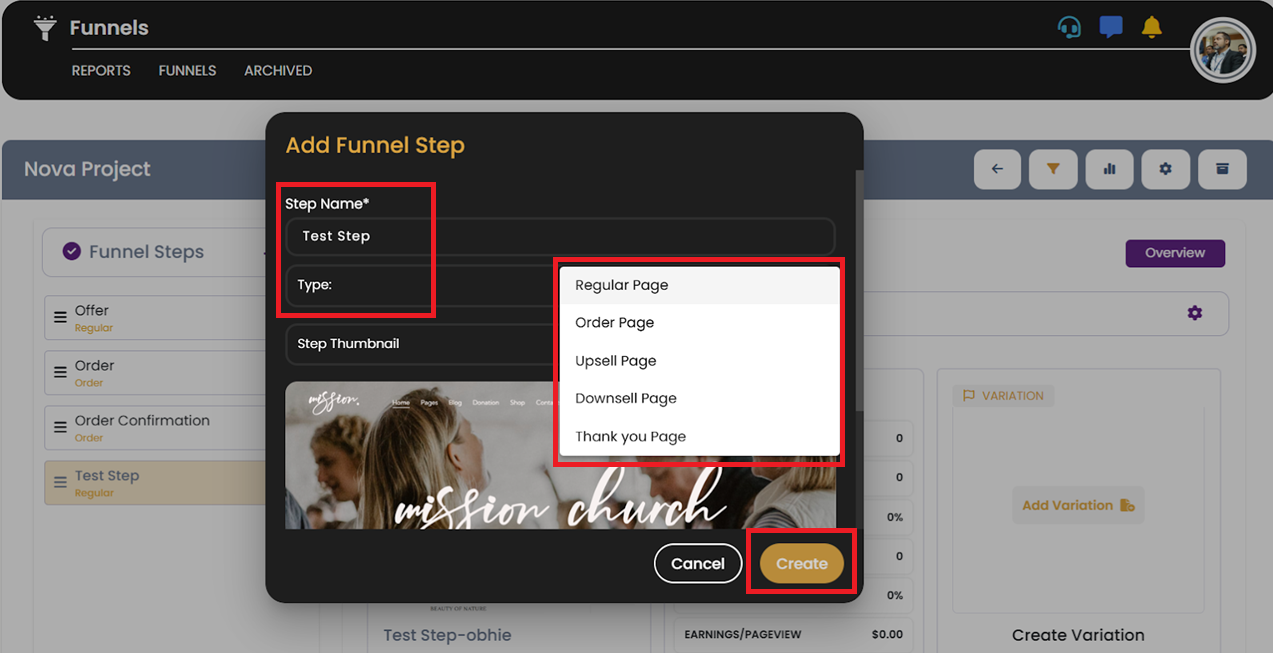Pick Upsell Page from dropdown
Image resolution: width=1273 pixels, height=653 pixels.
(x=615, y=361)
